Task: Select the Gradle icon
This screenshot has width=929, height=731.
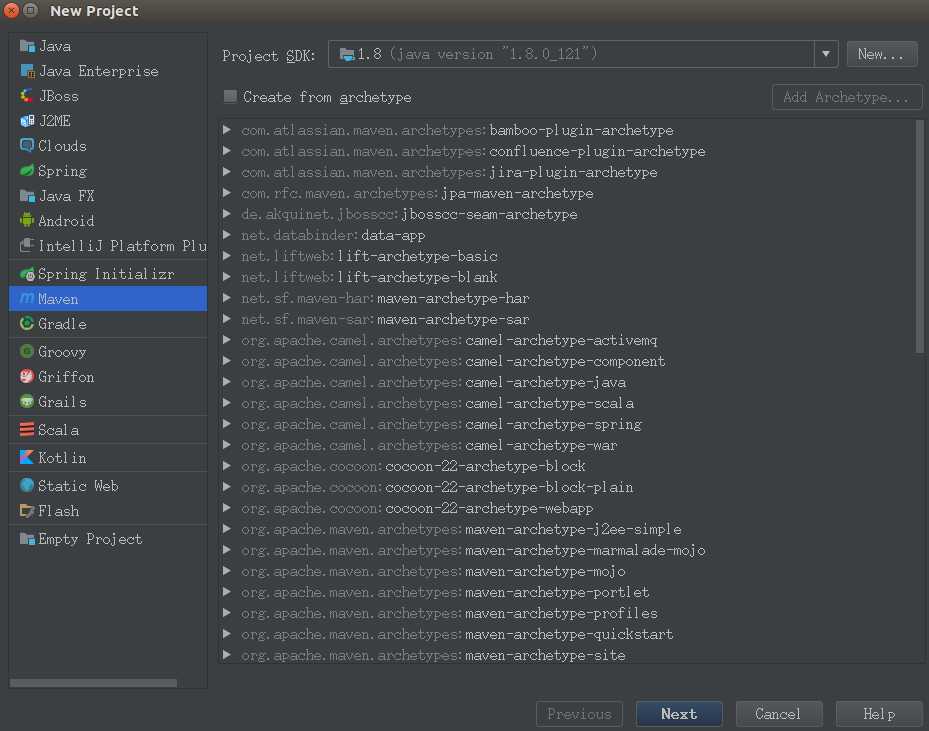Action: [x=27, y=324]
